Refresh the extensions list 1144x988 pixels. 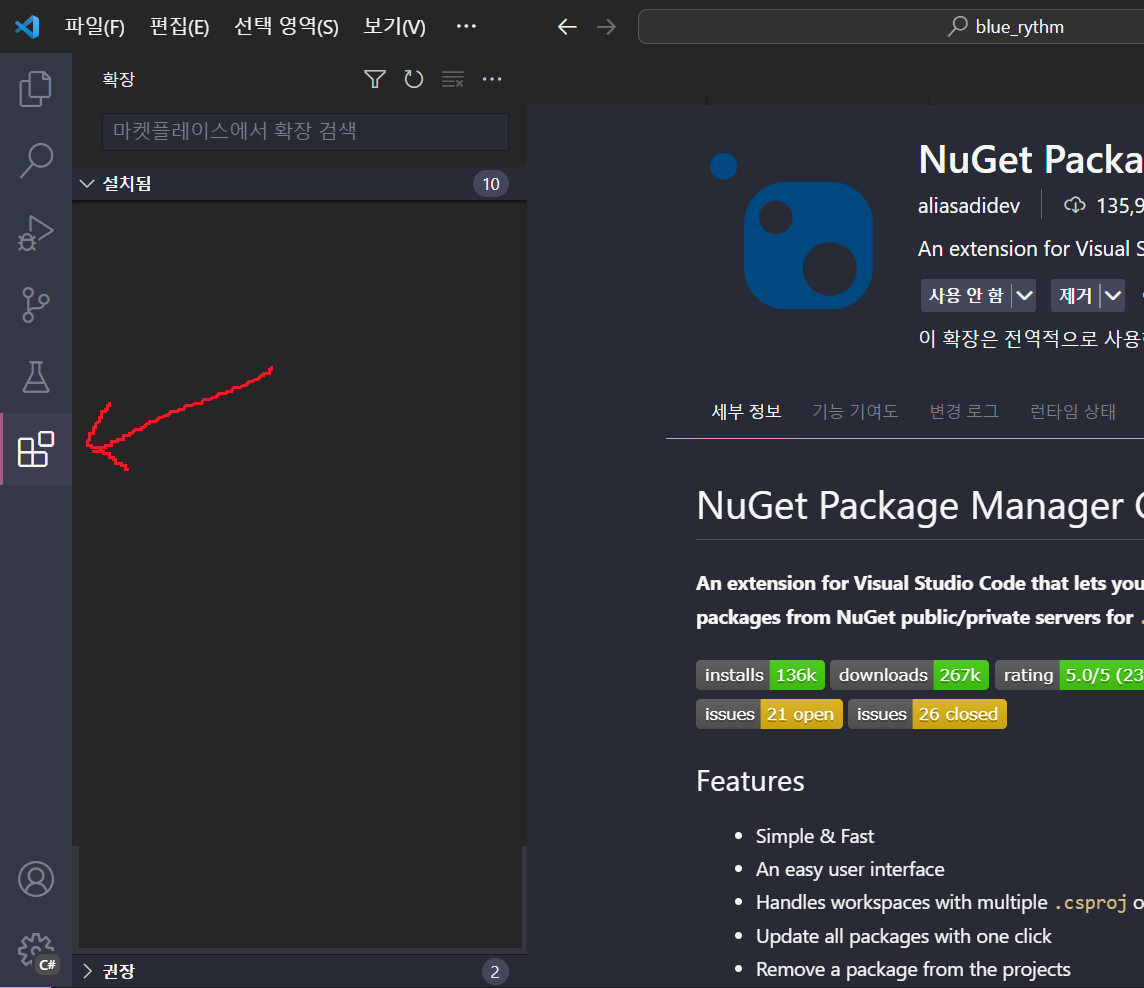414,78
